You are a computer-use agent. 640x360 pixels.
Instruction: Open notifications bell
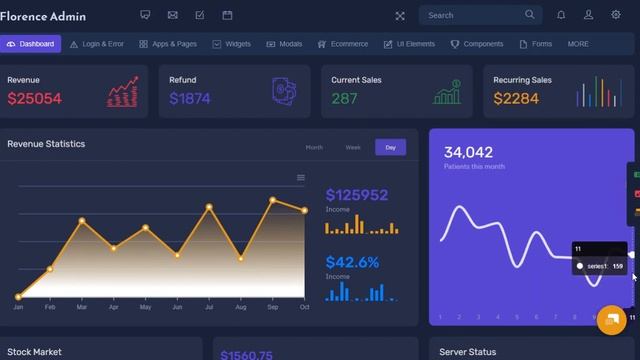coord(561,15)
